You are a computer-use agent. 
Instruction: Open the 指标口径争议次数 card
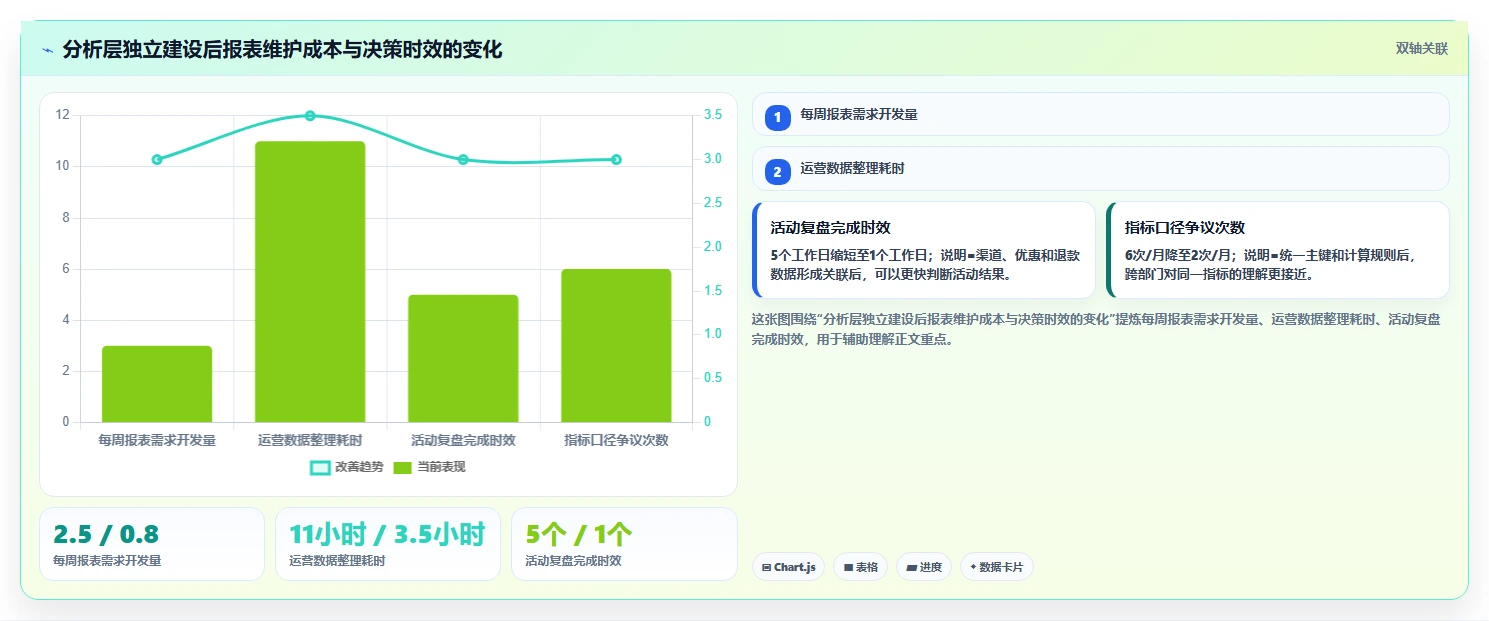pyautogui.click(x=1278, y=250)
